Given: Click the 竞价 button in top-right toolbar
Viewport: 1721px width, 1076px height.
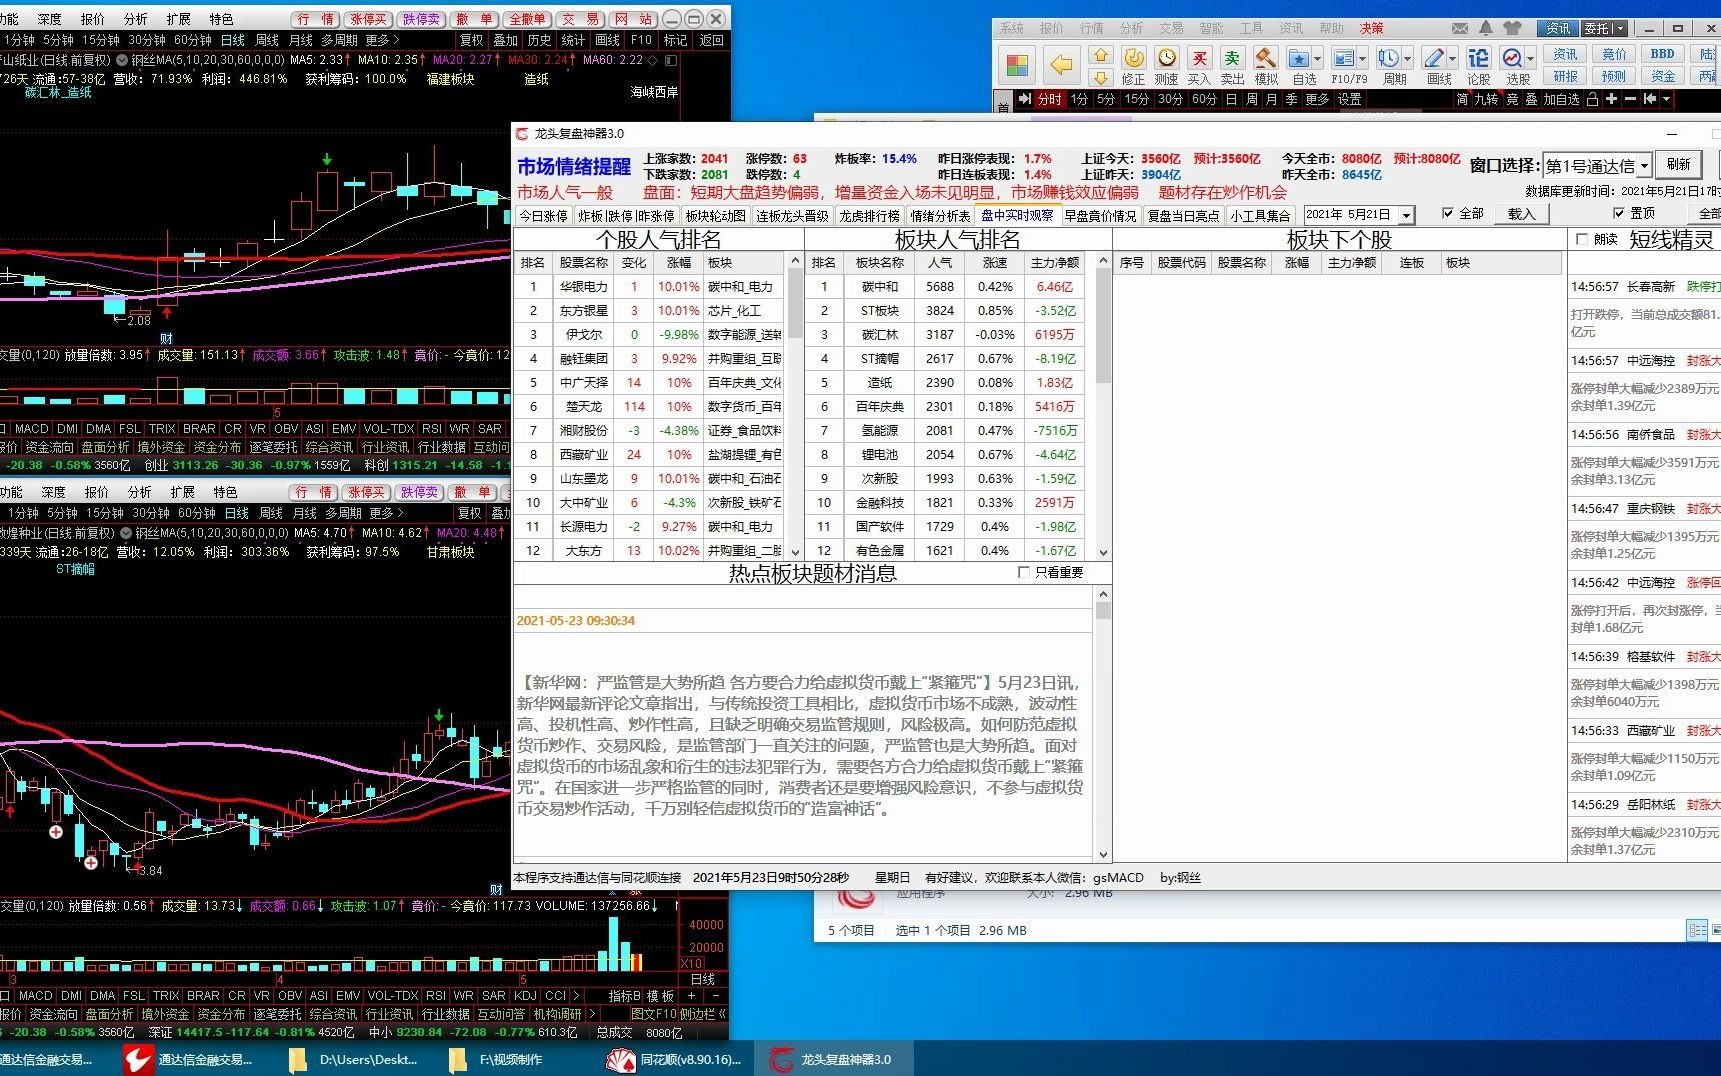Looking at the screenshot, I should [x=1614, y=55].
